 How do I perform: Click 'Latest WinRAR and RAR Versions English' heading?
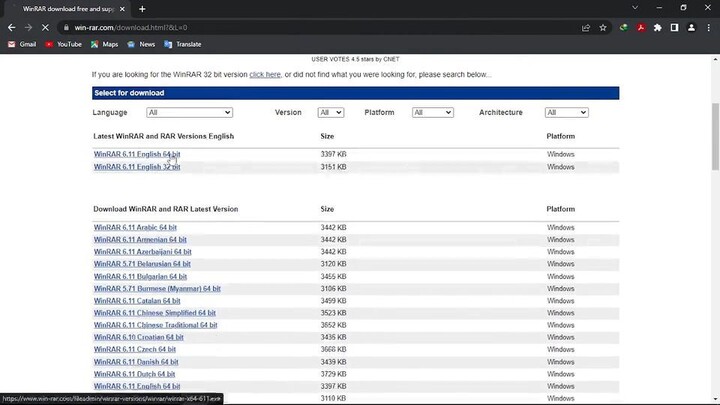(x=163, y=136)
